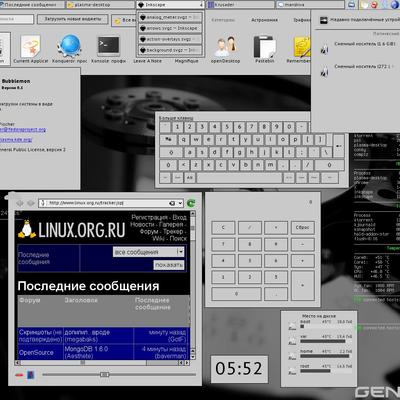This screenshot has height=400, width=400.
Task: Select the openDesktop widget icon
Action: coord(225,47)
